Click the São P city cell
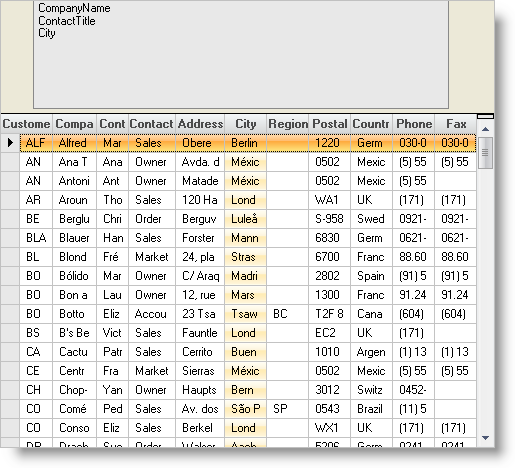515x468 pixels. 246,409
